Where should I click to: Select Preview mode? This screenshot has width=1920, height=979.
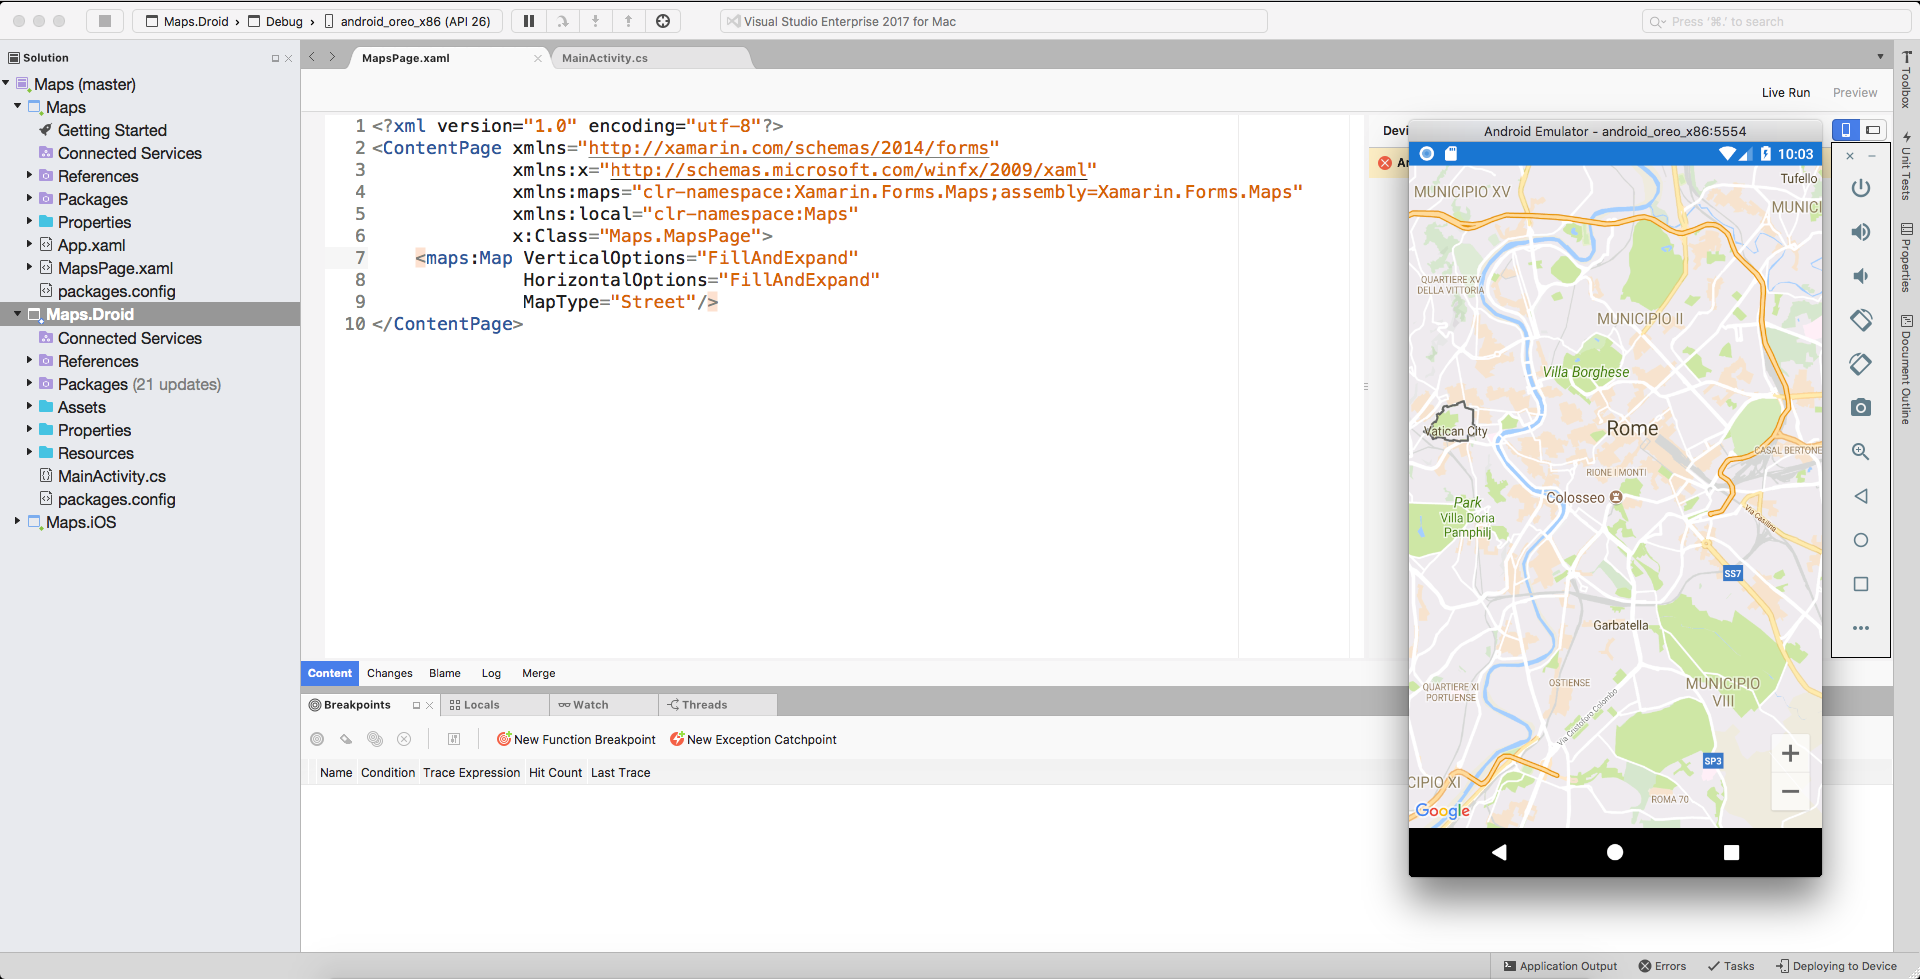[1855, 93]
